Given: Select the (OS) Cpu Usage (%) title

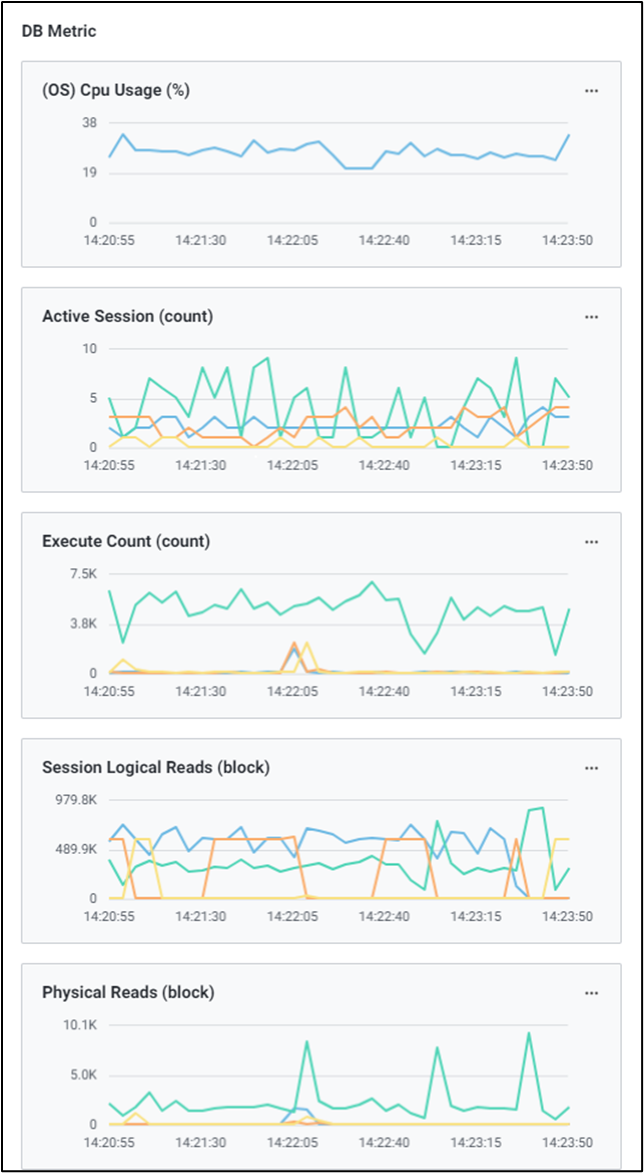Looking at the screenshot, I should 116,91.
